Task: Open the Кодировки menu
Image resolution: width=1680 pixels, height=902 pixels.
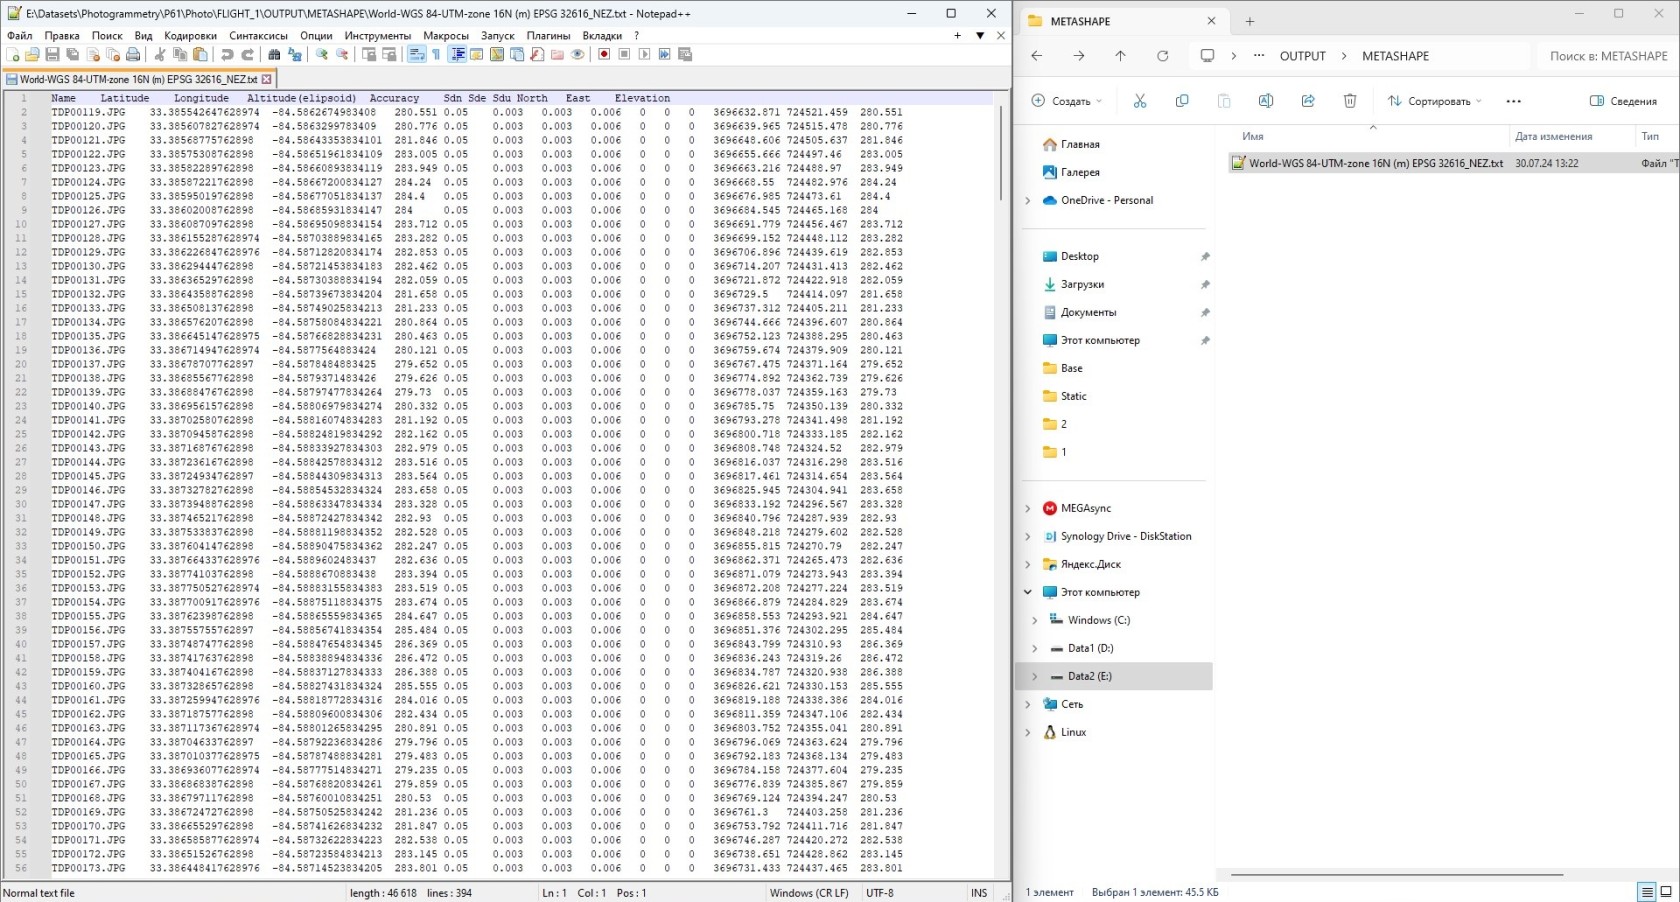Action: coord(190,35)
